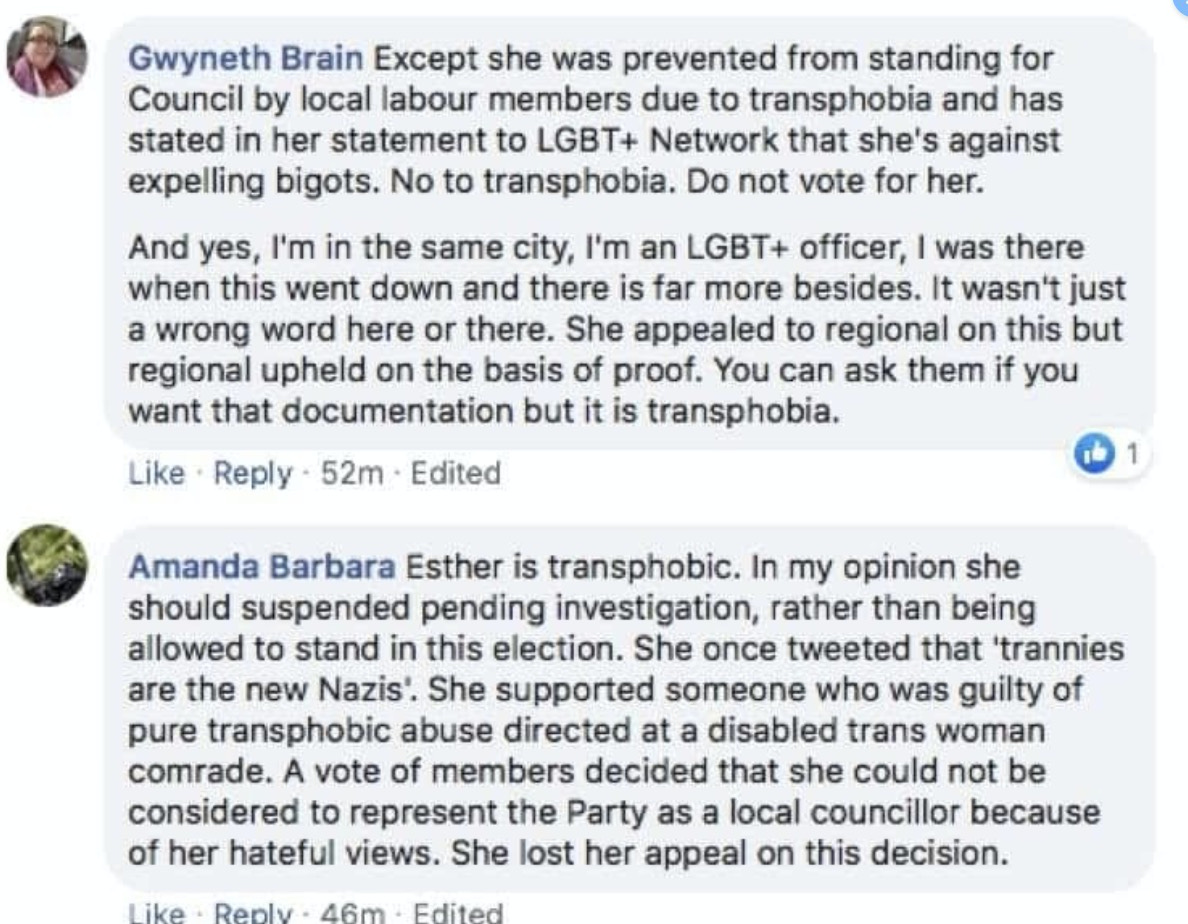The height and width of the screenshot is (924, 1188).
Task: Click the Gwyneth Brain name link
Action: (245, 58)
